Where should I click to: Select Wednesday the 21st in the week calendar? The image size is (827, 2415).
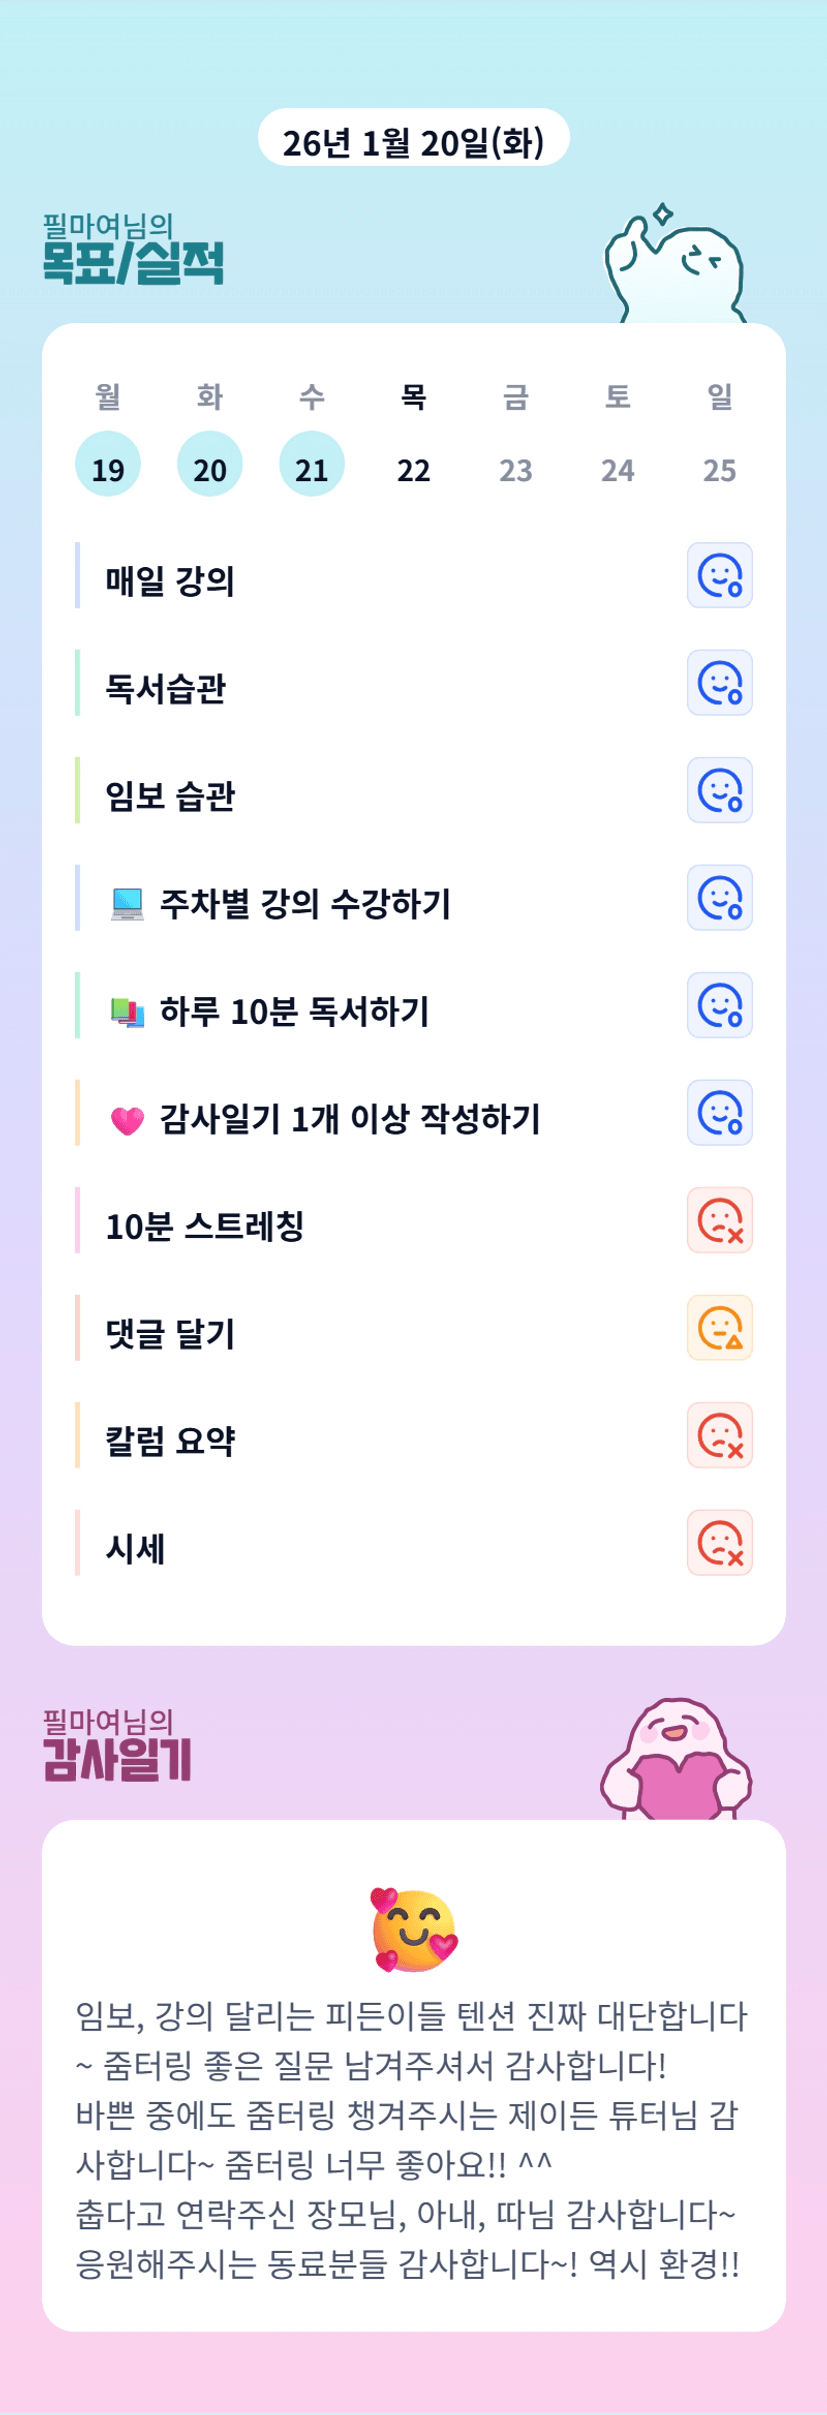tap(312, 465)
